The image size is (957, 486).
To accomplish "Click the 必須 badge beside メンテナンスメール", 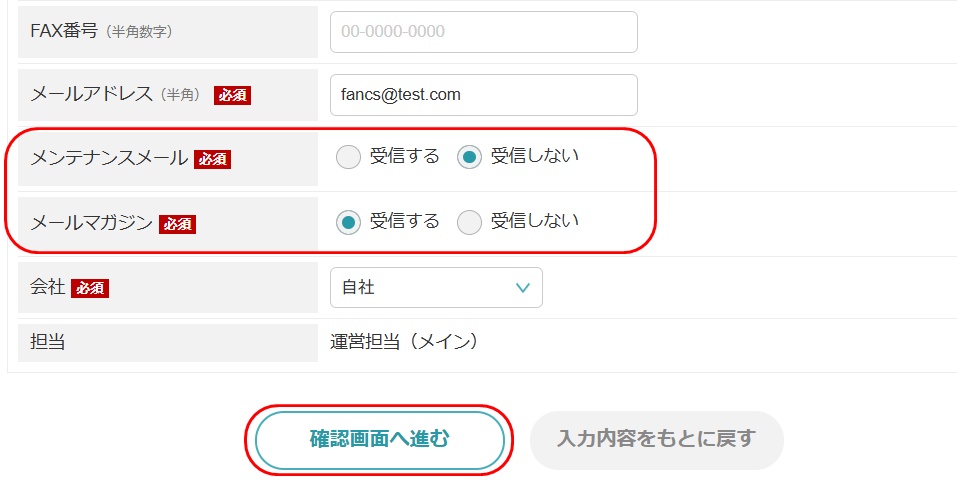I will (212, 159).
